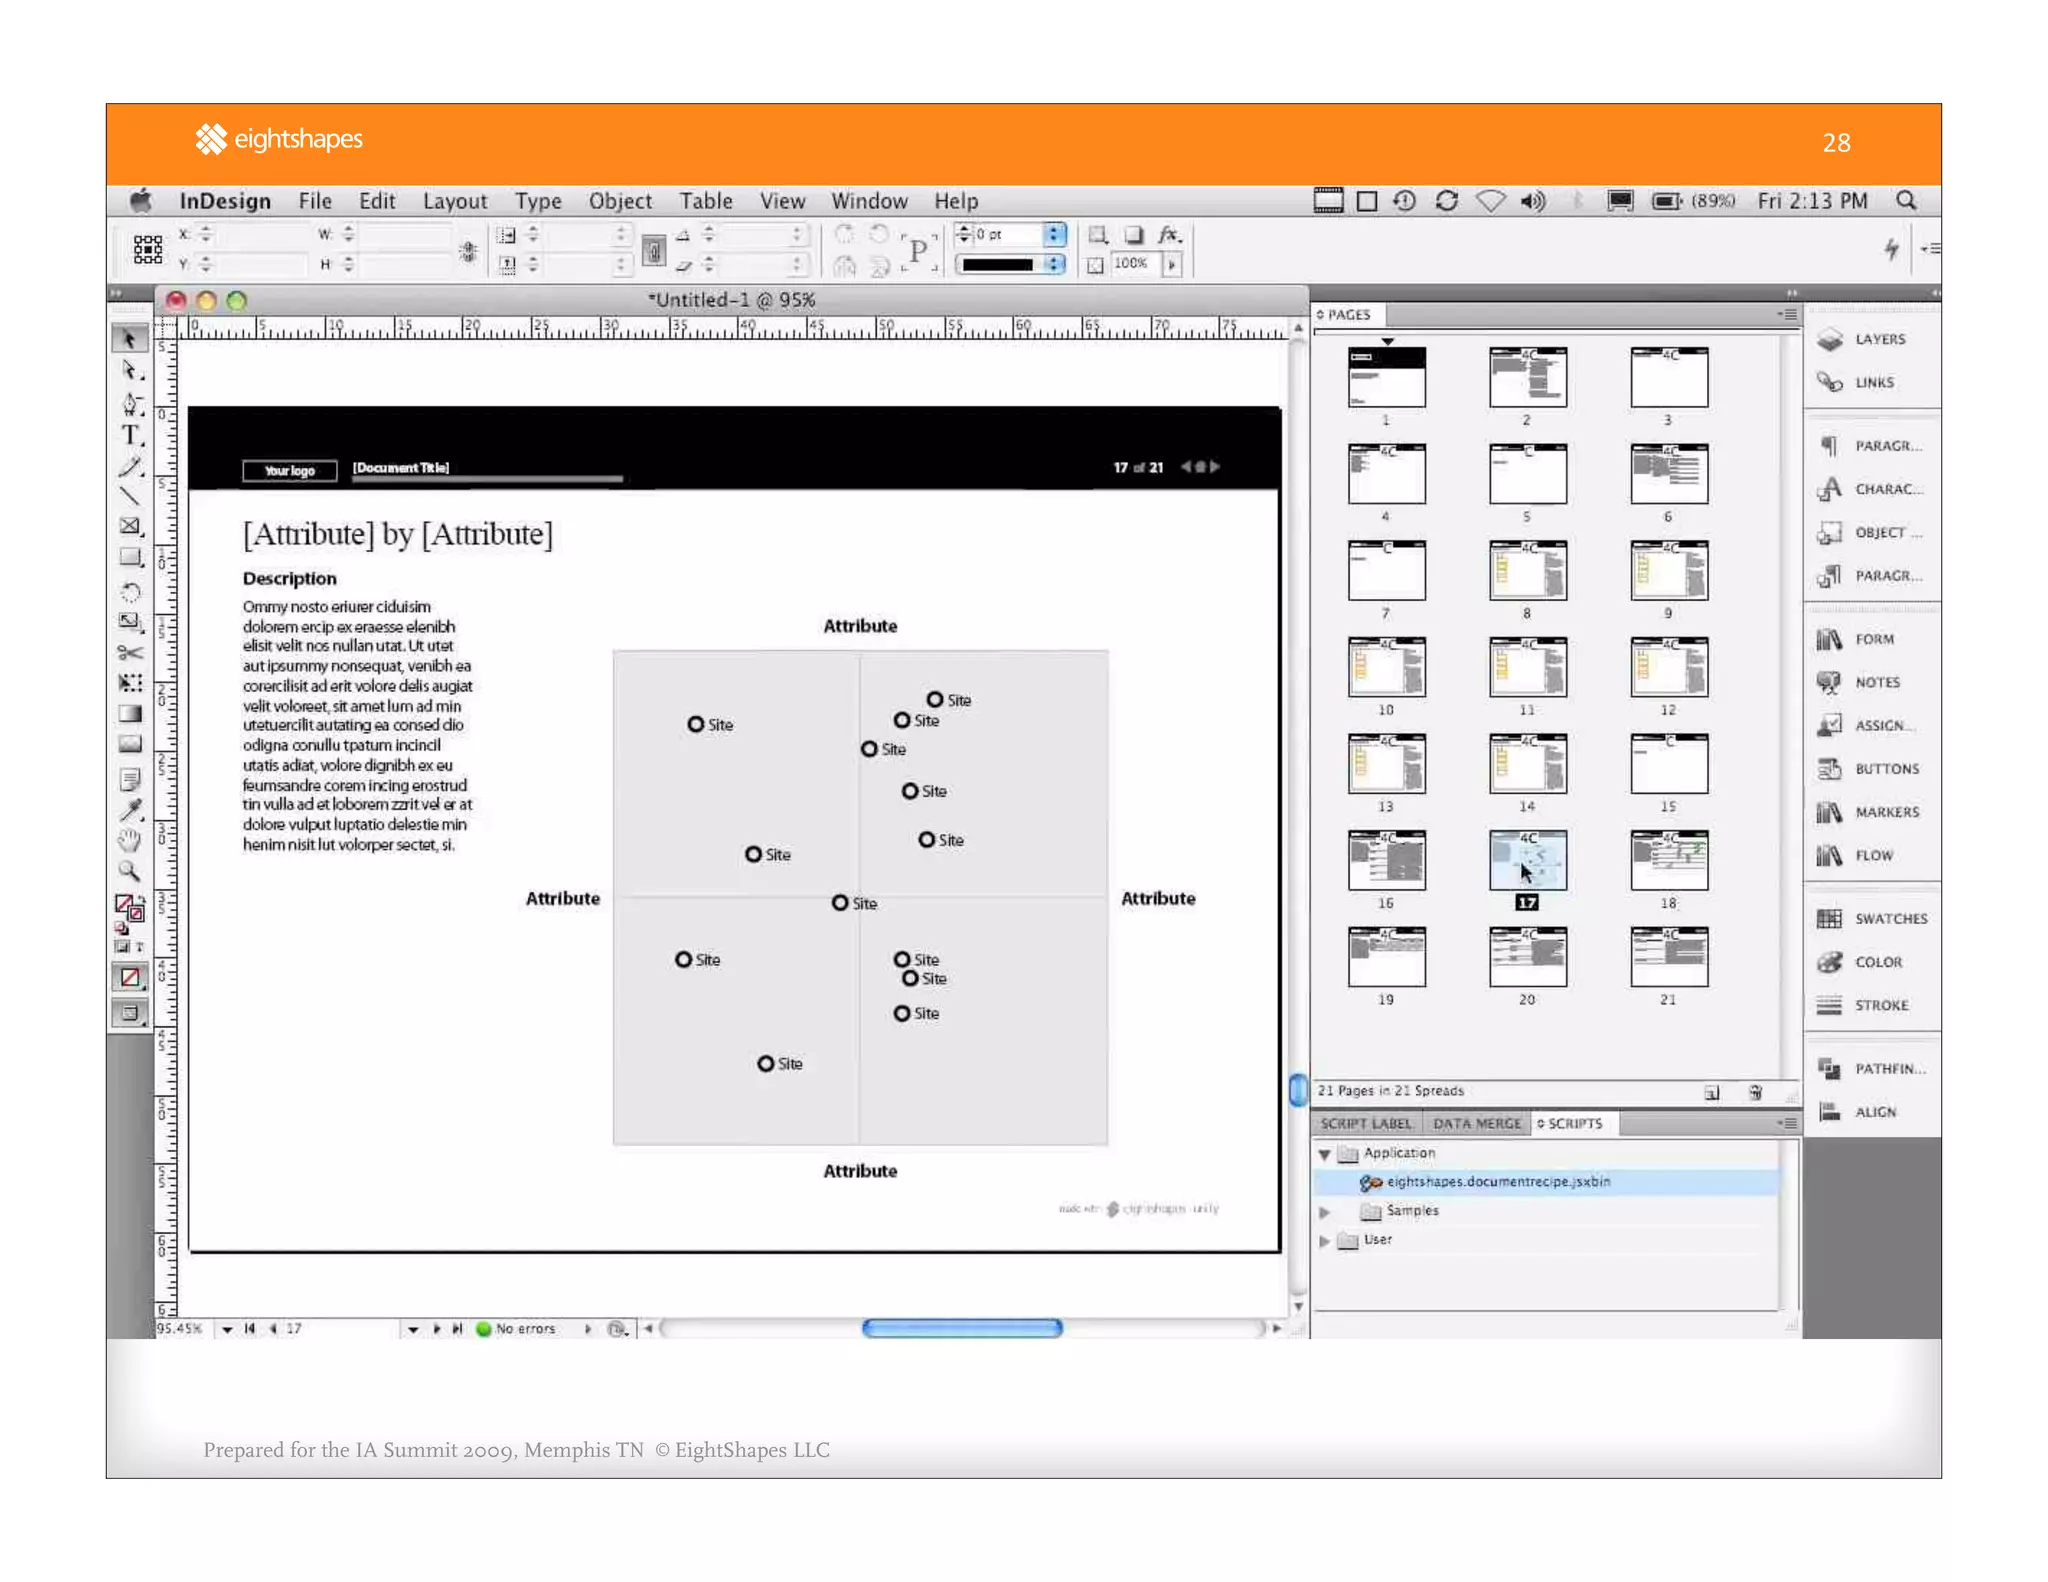Select the Pen tool

131,403
